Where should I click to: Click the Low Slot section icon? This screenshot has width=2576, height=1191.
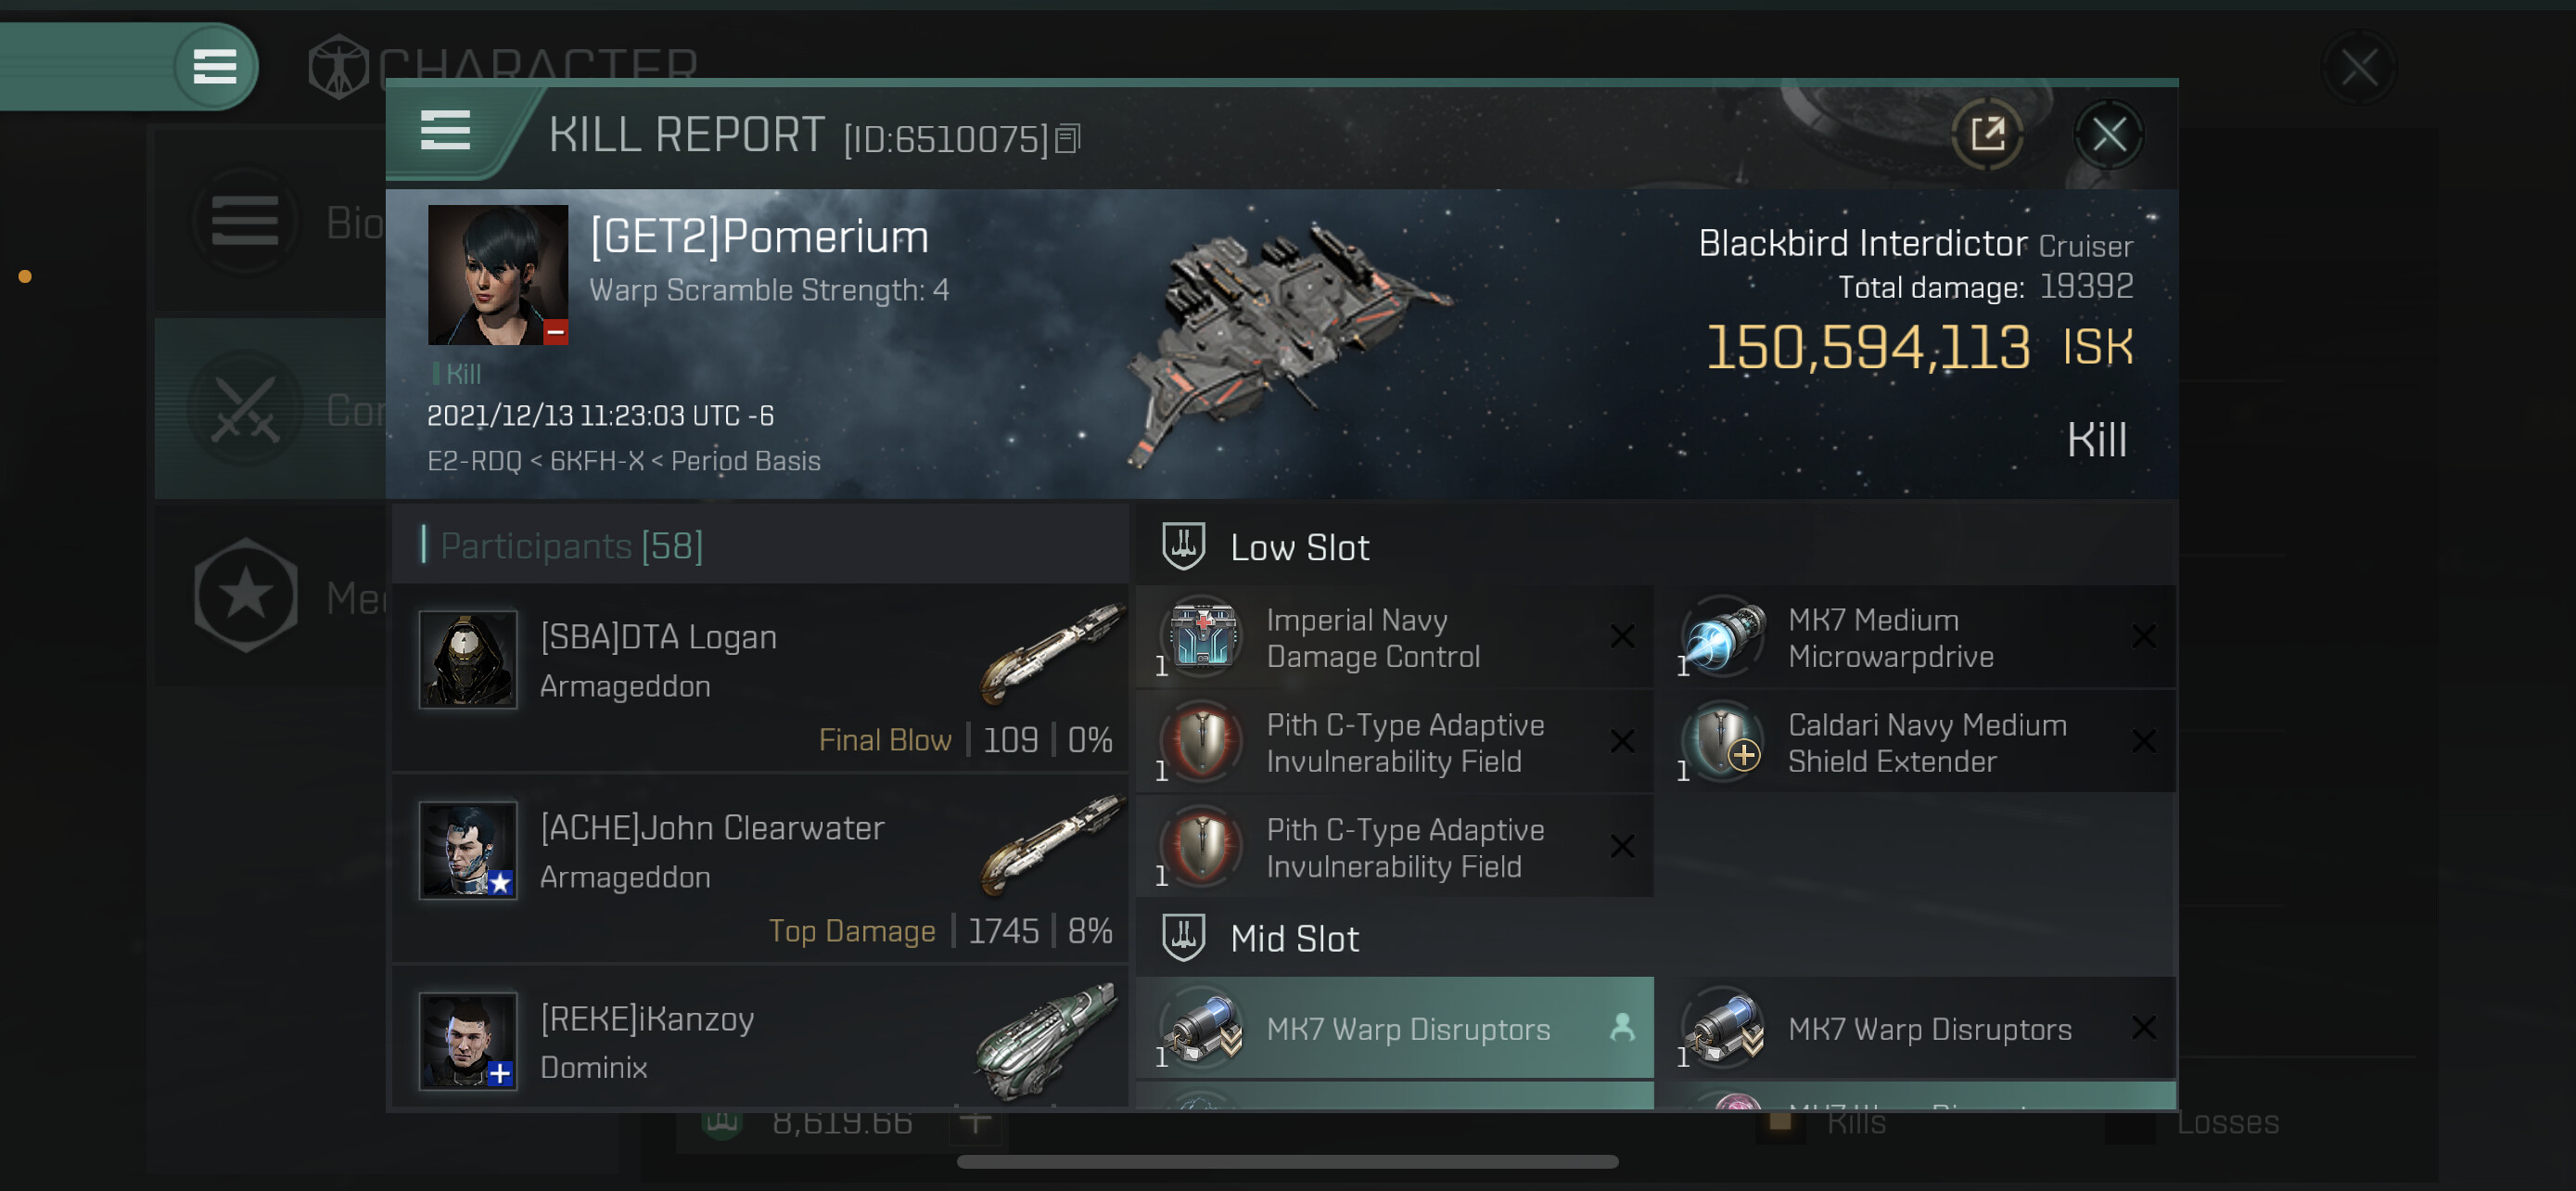pyautogui.click(x=1183, y=547)
